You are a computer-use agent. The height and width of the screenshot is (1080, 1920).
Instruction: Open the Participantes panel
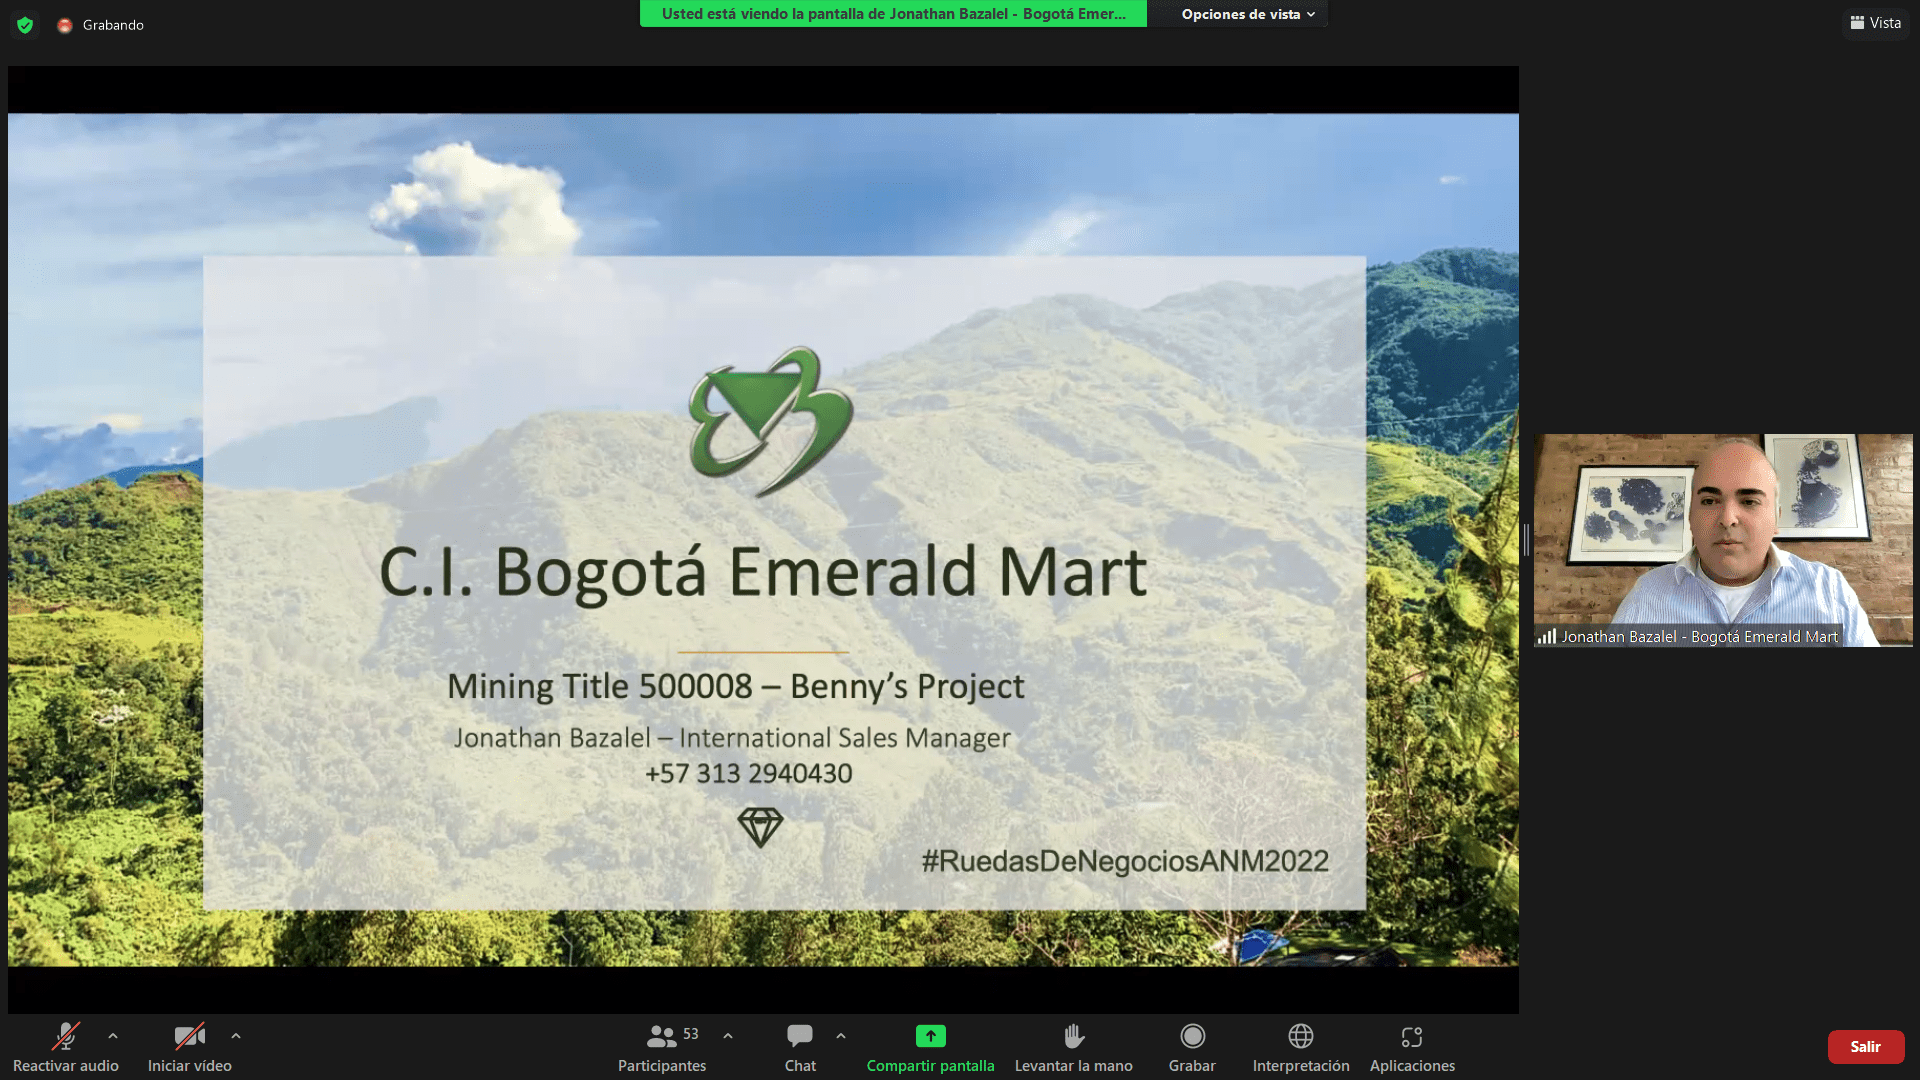[662, 1047]
